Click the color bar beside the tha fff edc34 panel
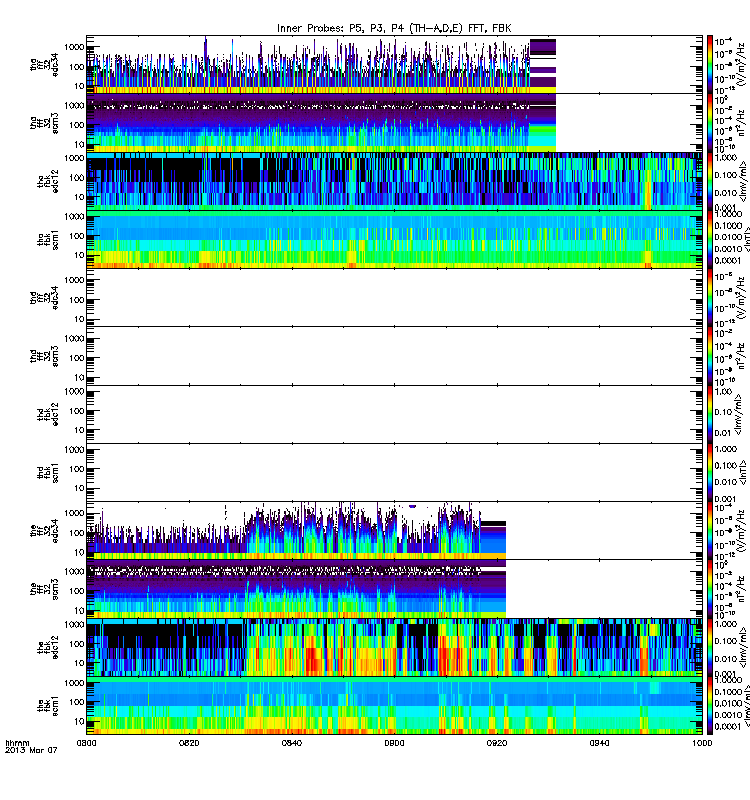Screen dimensions: 750x800 click(x=710, y=64)
